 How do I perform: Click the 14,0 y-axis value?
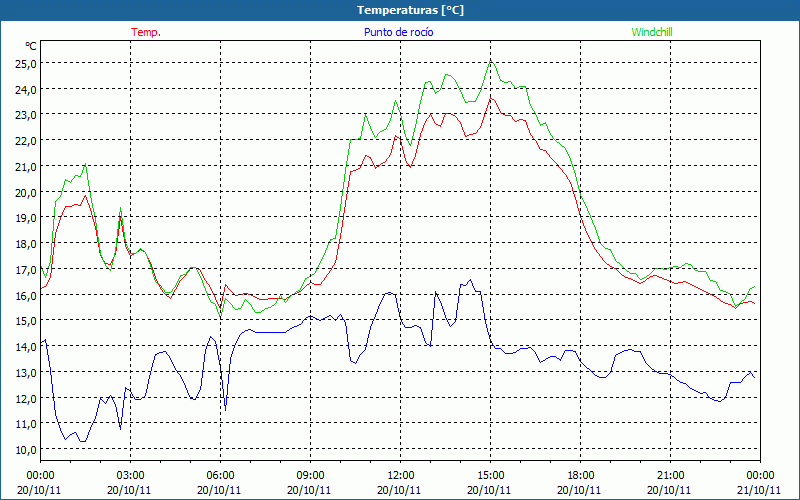(26, 347)
